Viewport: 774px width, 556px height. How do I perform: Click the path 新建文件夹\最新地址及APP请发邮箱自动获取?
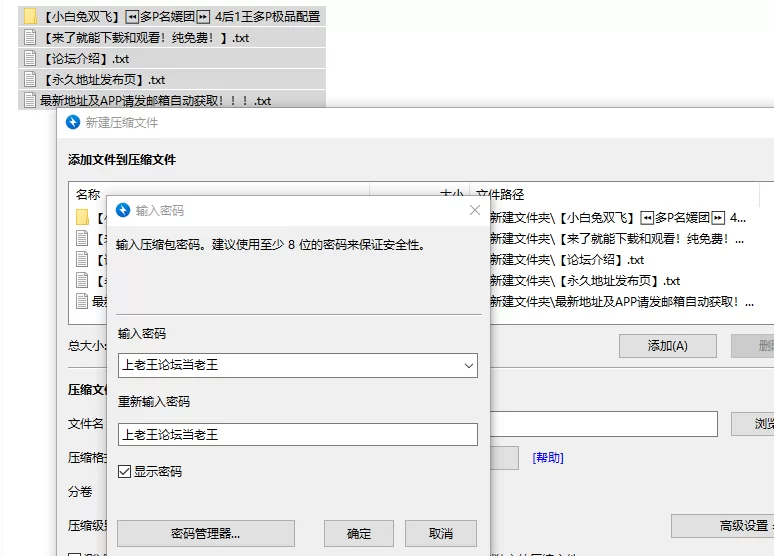click(621, 302)
